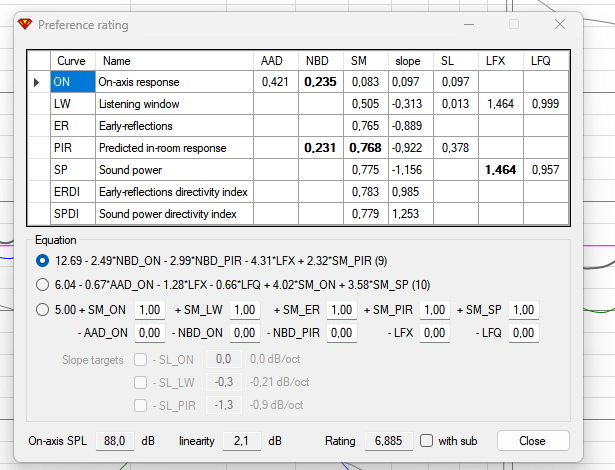Click the linearity value field
615x470 pixels.
click(x=242, y=441)
